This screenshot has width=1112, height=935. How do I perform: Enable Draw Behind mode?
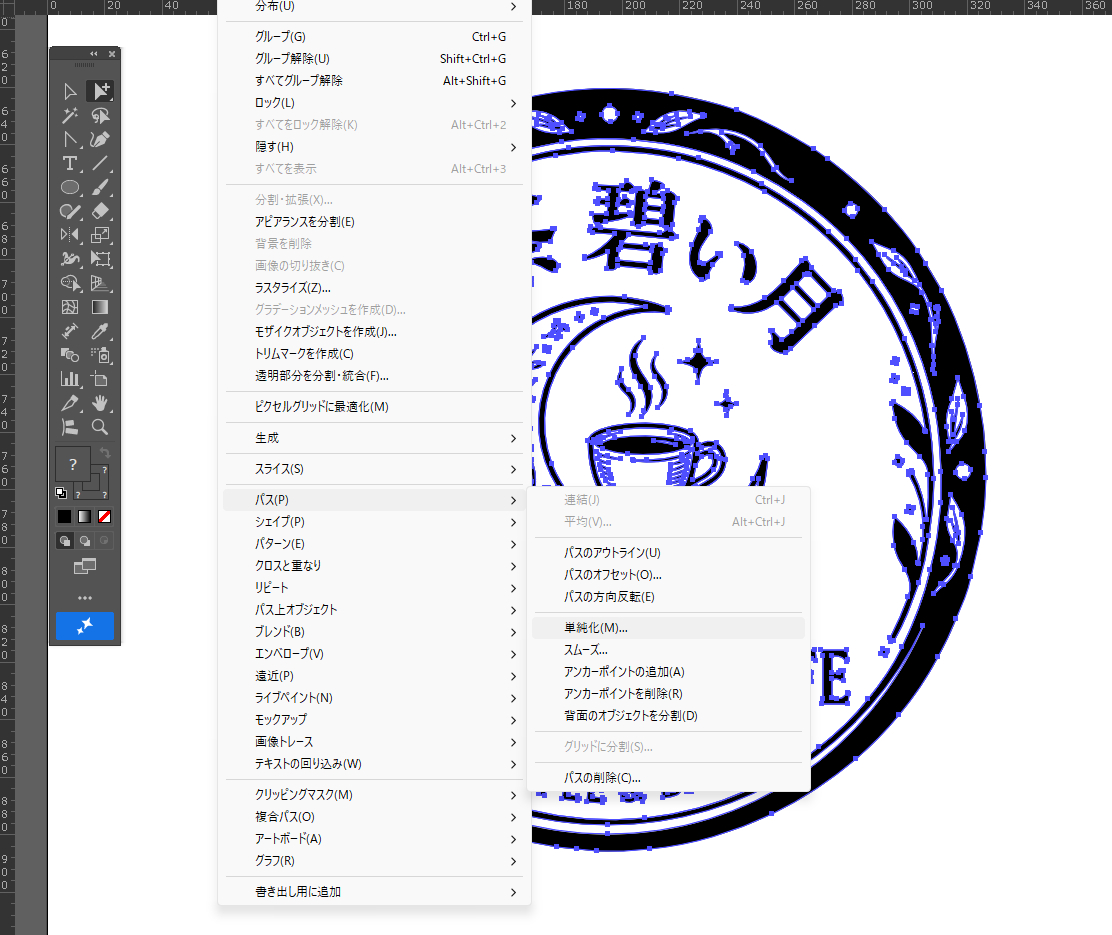pos(84,541)
